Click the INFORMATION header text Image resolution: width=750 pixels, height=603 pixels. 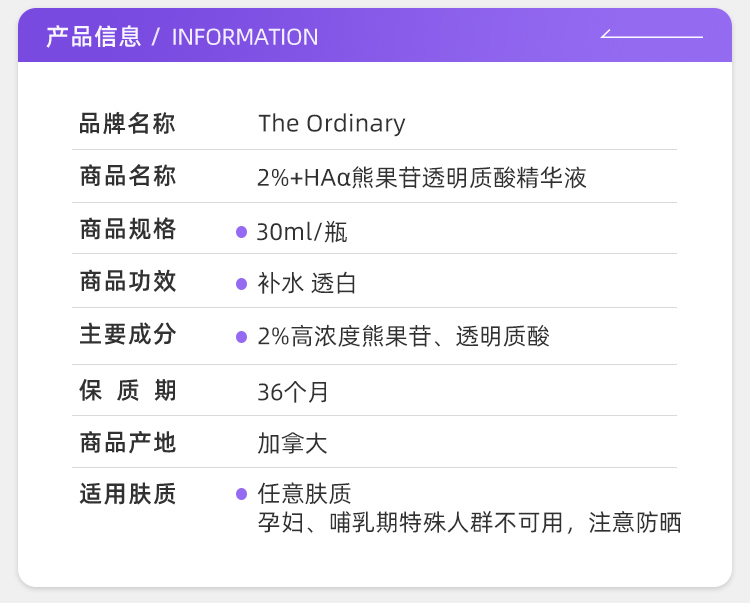coord(245,37)
